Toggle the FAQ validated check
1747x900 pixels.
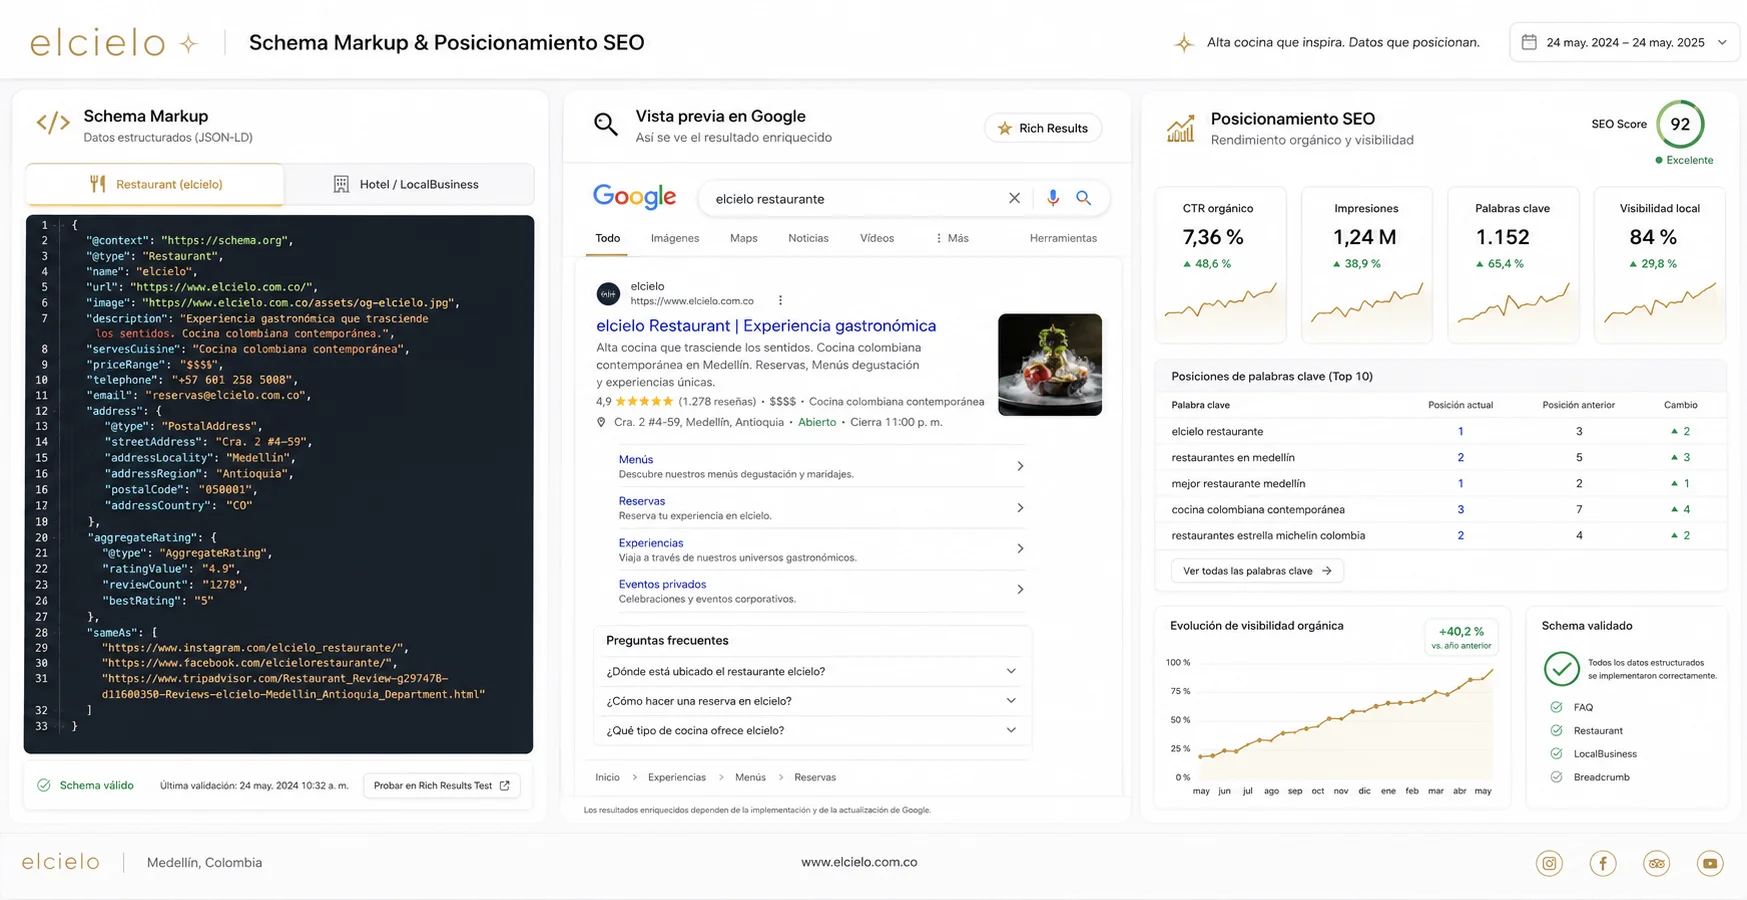tap(1556, 707)
